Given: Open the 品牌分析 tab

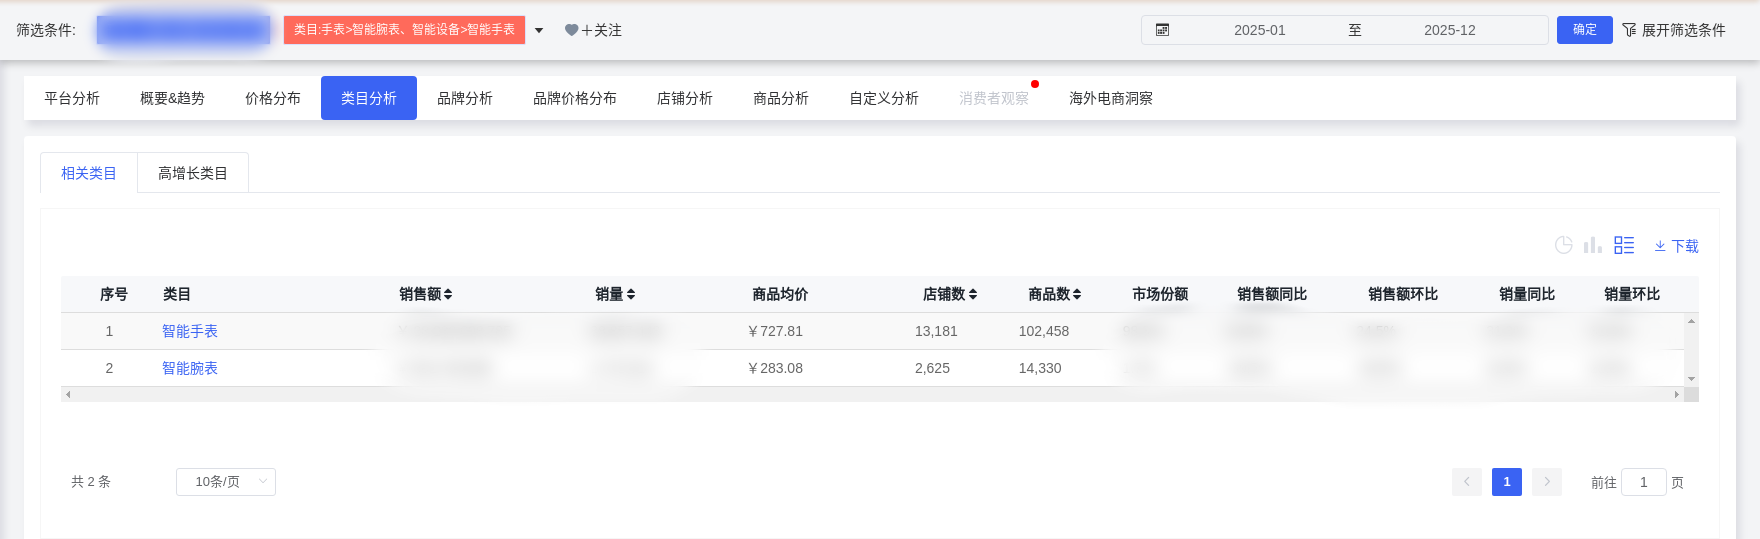Looking at the screenshot, I should (465, 98).
